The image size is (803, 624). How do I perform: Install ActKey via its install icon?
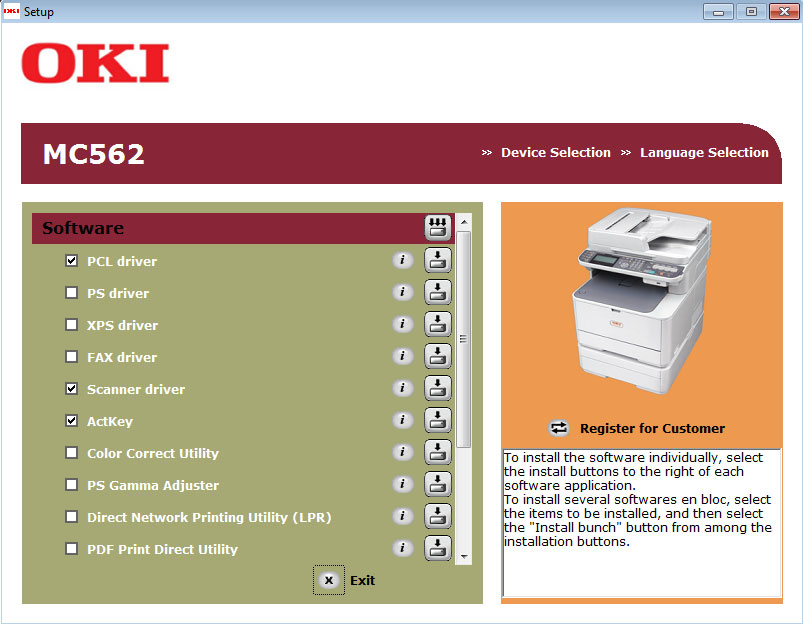pyautogui.click(x=437, y=420)
